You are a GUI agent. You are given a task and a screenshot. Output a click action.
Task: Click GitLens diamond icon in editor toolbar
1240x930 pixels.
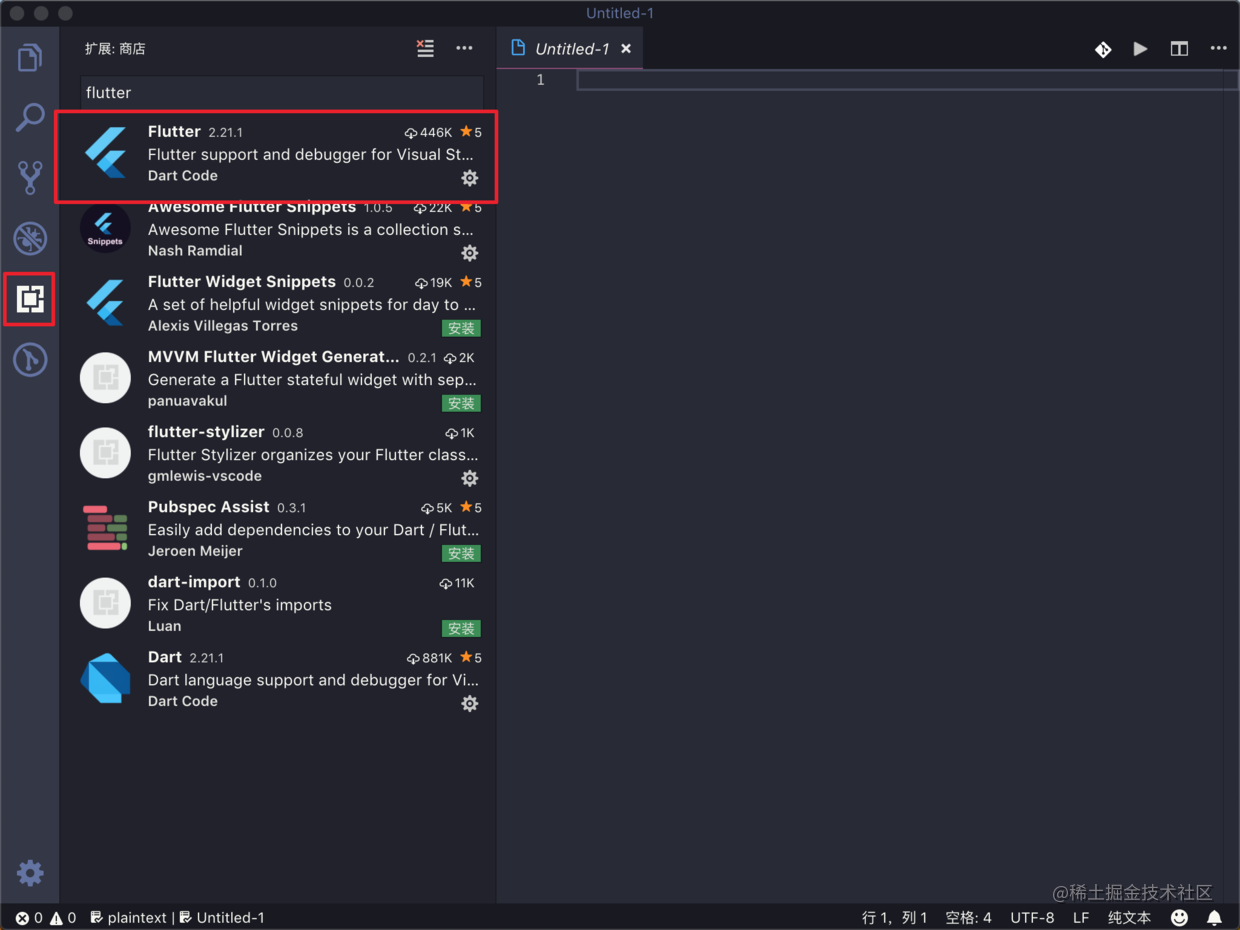coord(1103,49)
